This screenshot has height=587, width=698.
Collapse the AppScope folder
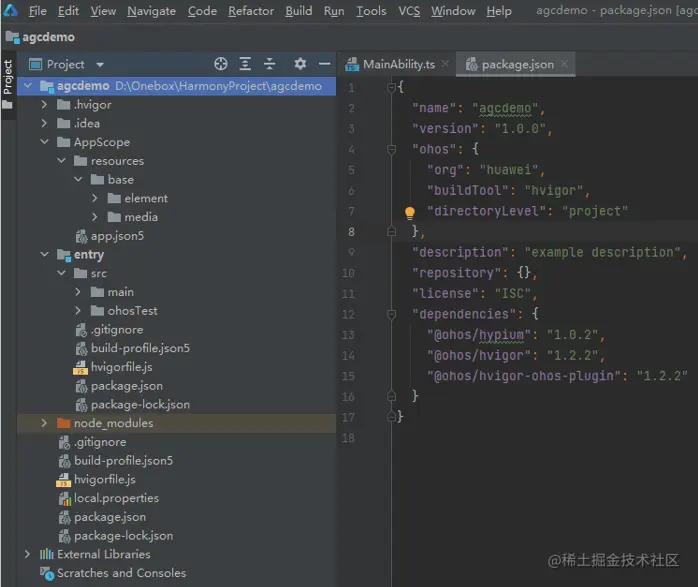pyautogui.click(x=45, y=142)
